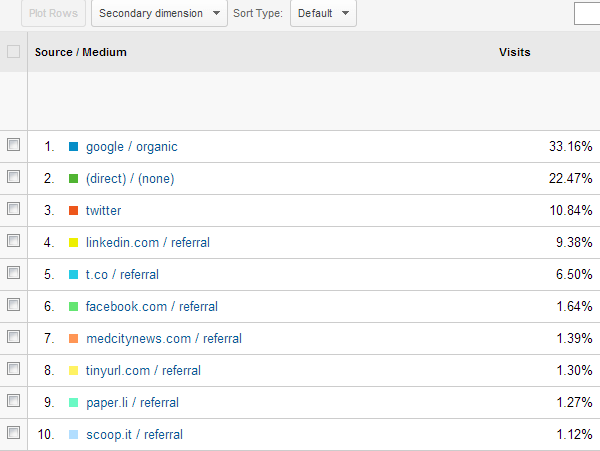This screenshot has width=600, height=451.
Task: Select the 10.84% visits value
Action: coord(571,210)
